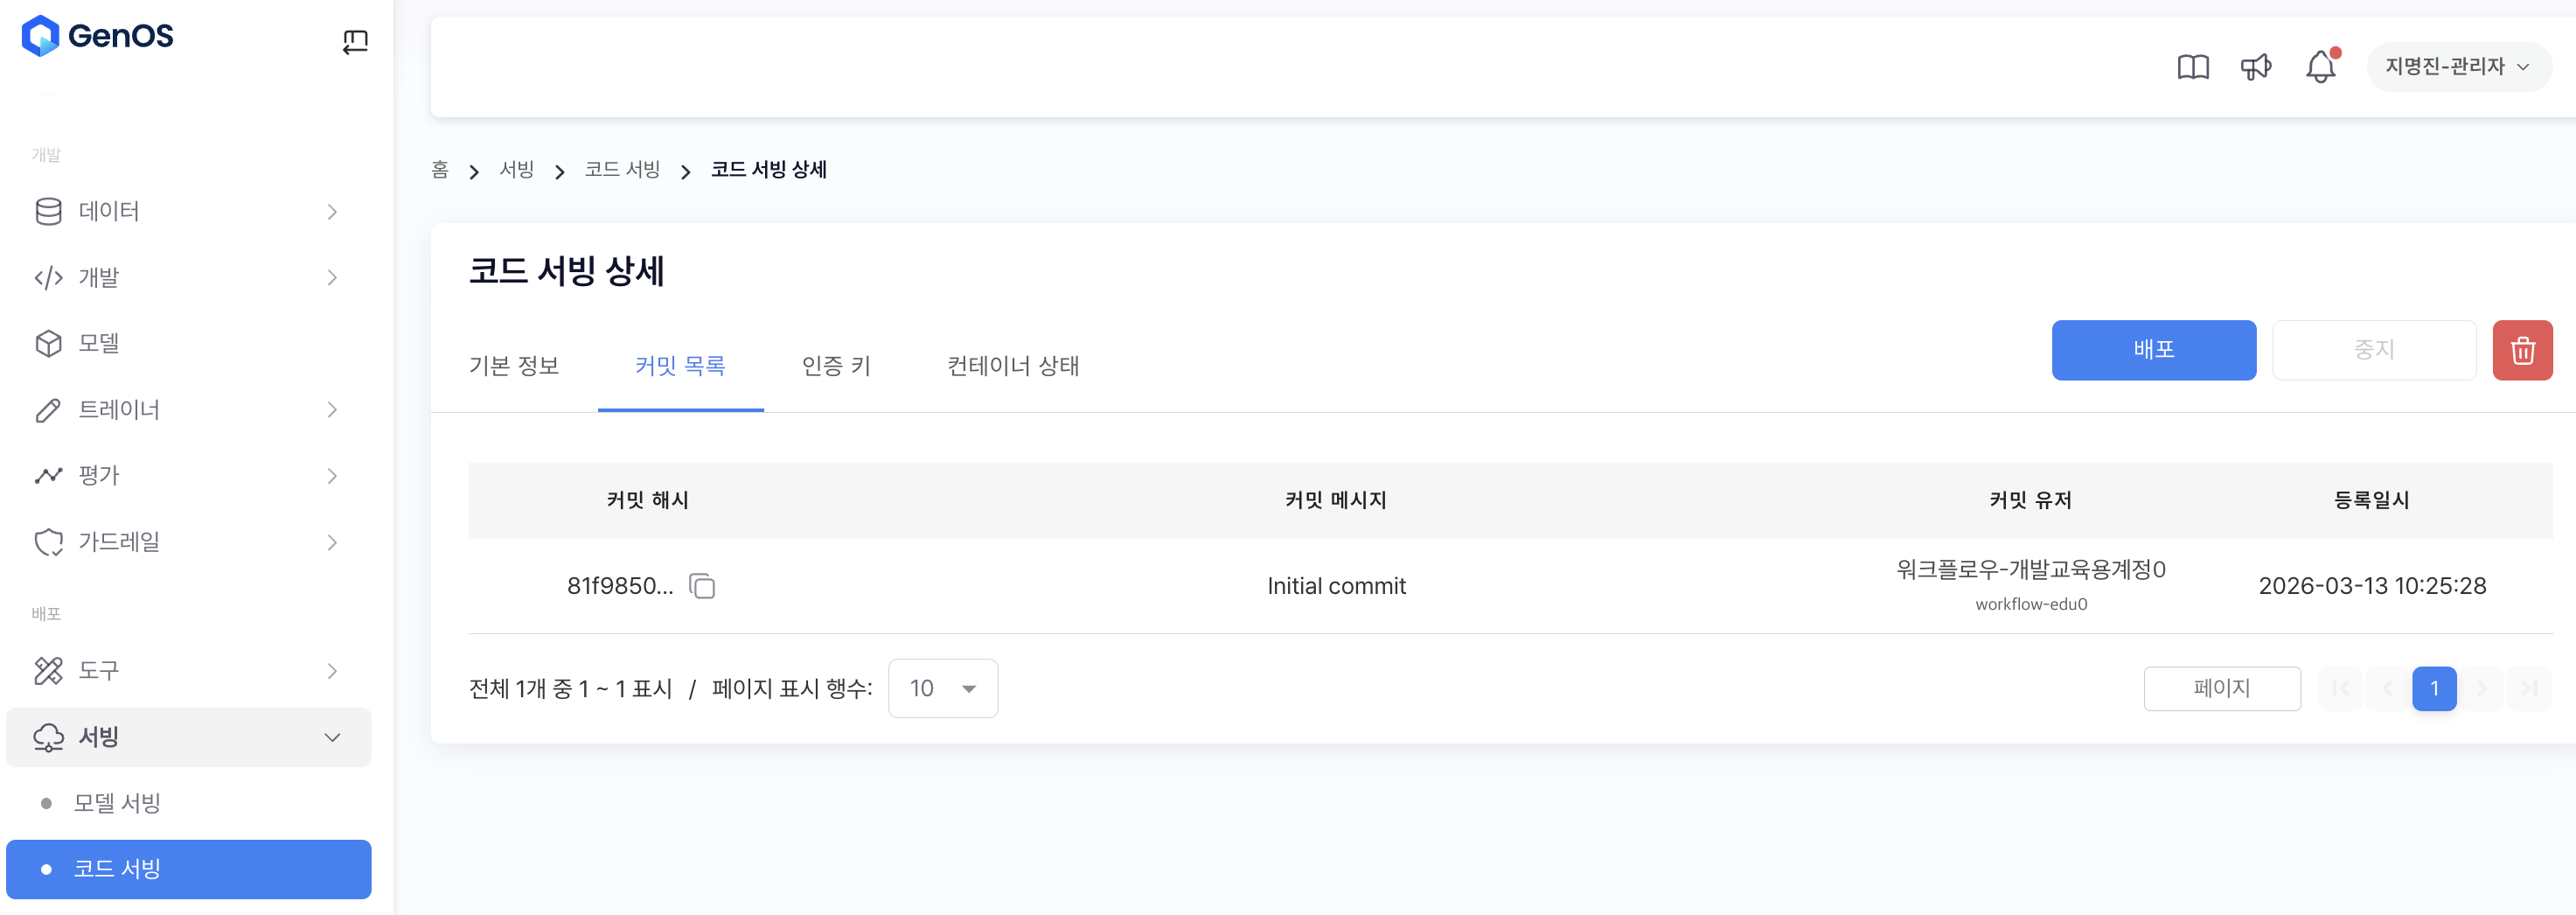The height and width of the screenshot is (915, 2576).
Task: Expand the 가드레일 menu chevron
Action: pyautogui.click(x=332, y=542)
